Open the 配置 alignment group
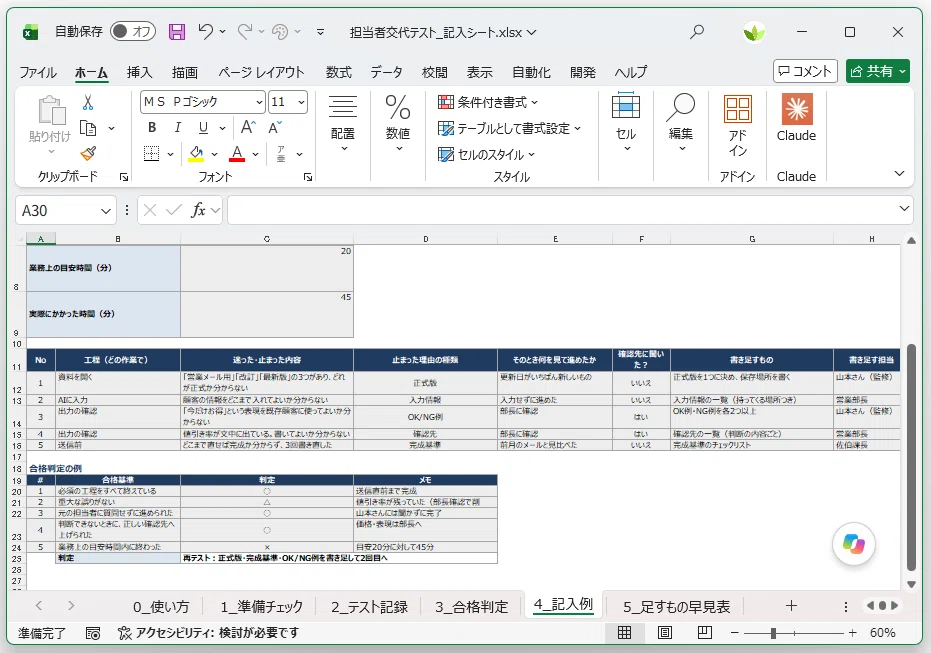This screenshot has height=653, width=931. pos(343,123)
